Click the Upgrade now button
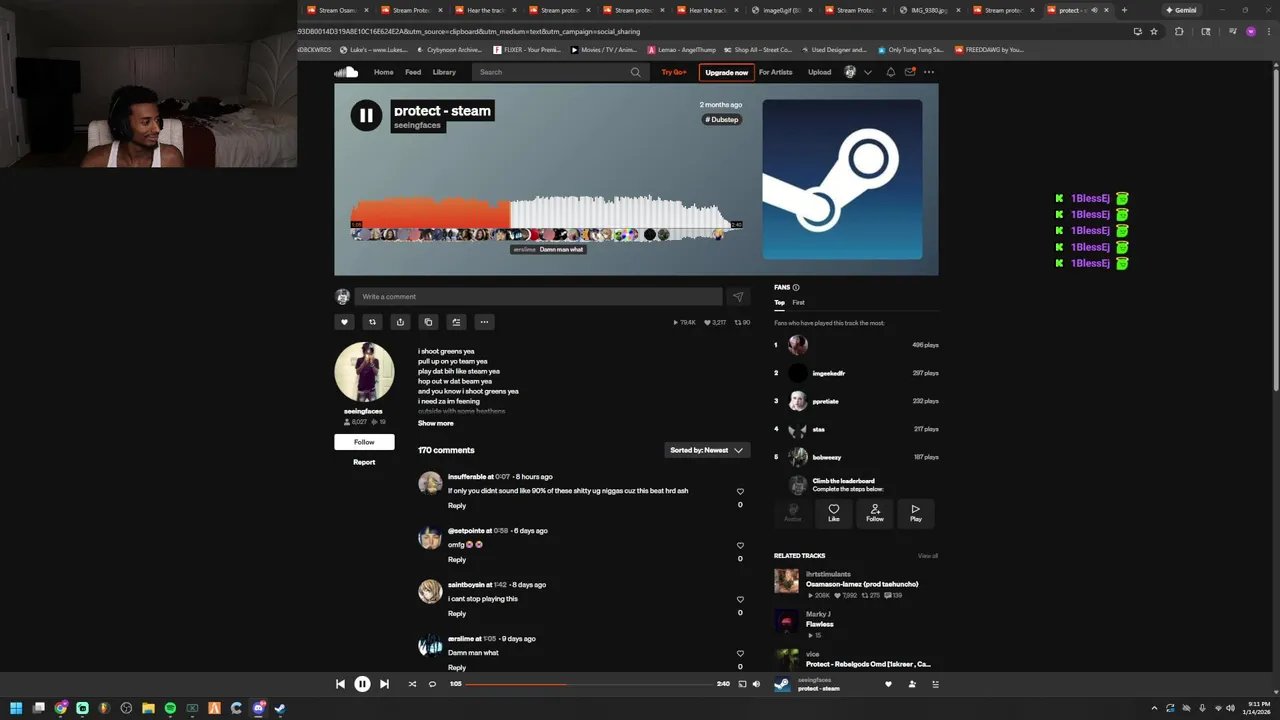 pos(726,72)
